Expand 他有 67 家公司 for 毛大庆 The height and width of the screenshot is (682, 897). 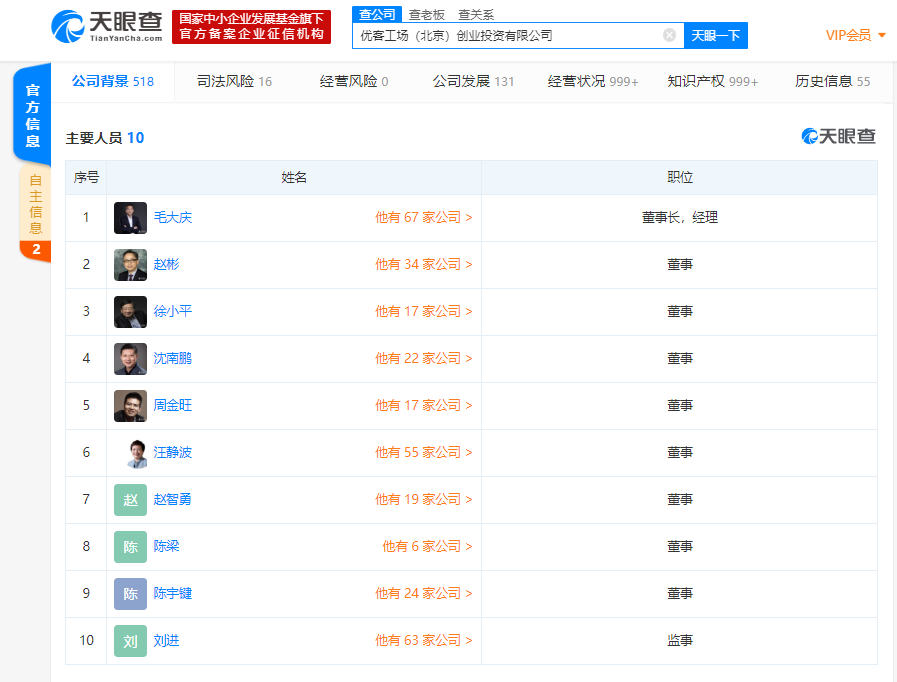click(423, 217)
